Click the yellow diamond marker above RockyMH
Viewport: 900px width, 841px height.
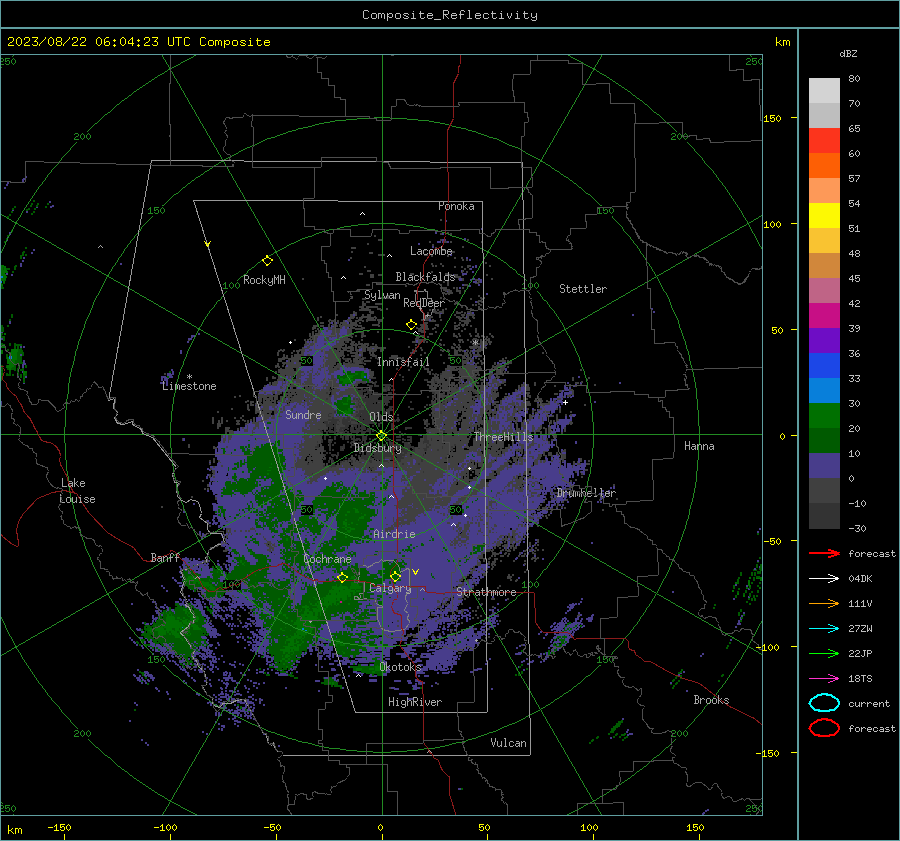point(267,261)
